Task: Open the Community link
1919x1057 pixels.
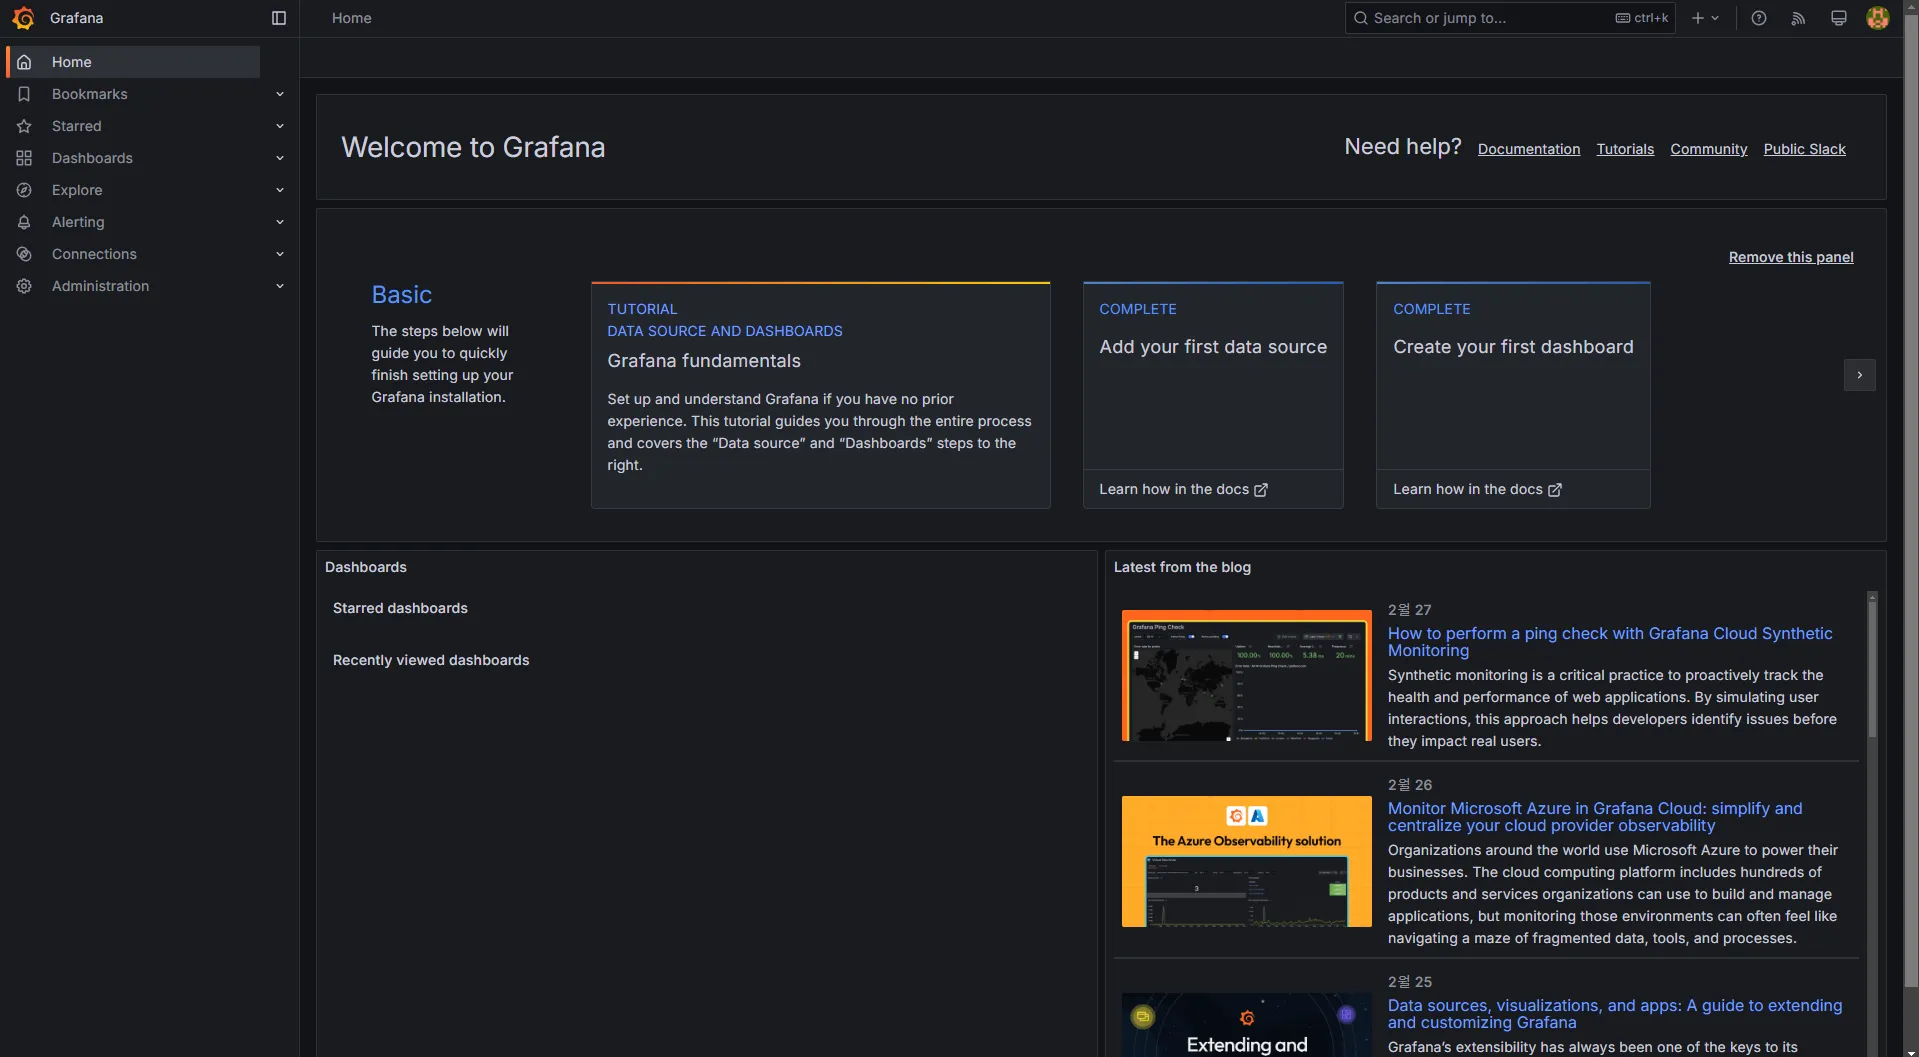Action: coord(1709,149)
